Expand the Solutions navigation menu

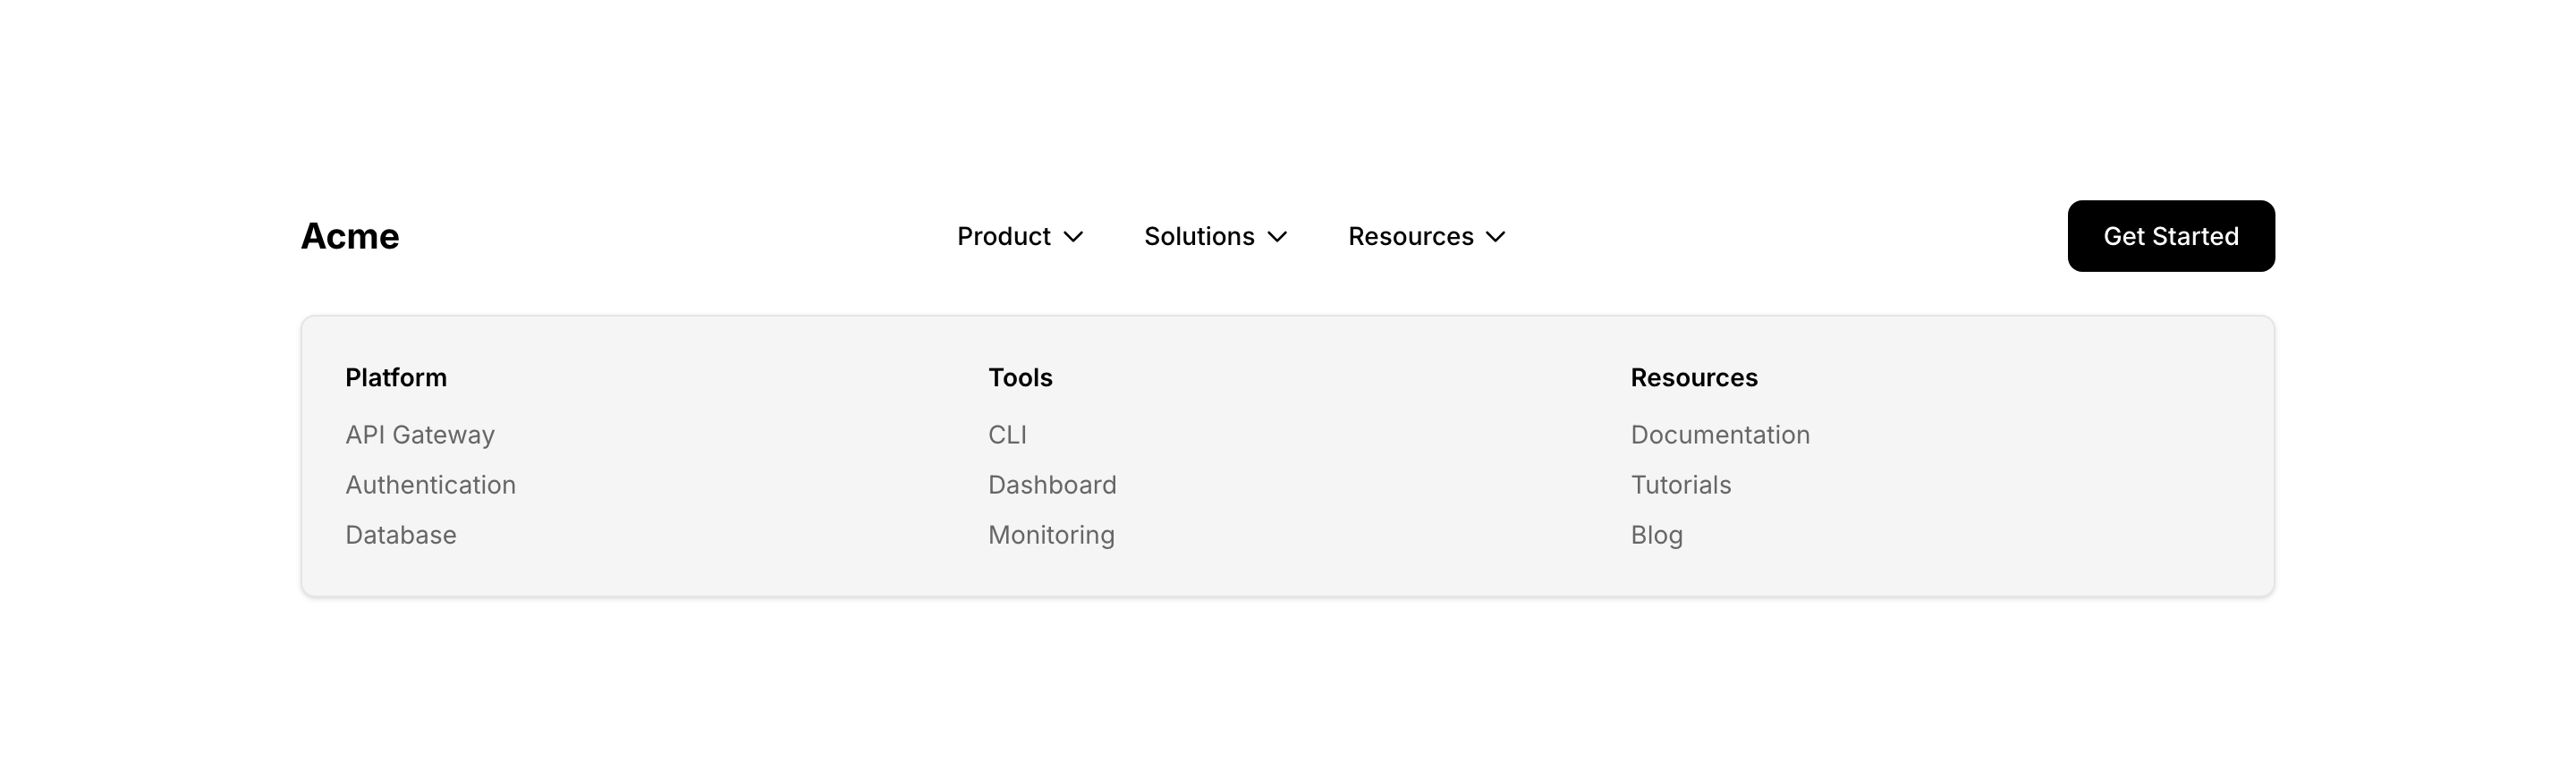(1198, 236)
